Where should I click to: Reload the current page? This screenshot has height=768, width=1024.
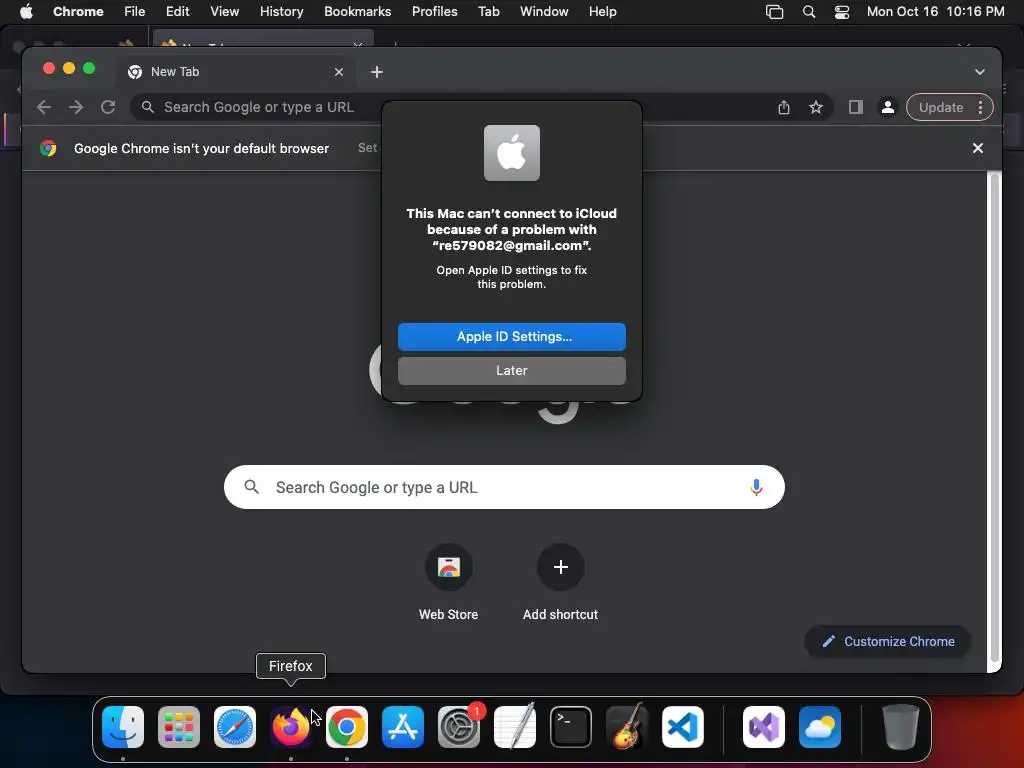108,107
